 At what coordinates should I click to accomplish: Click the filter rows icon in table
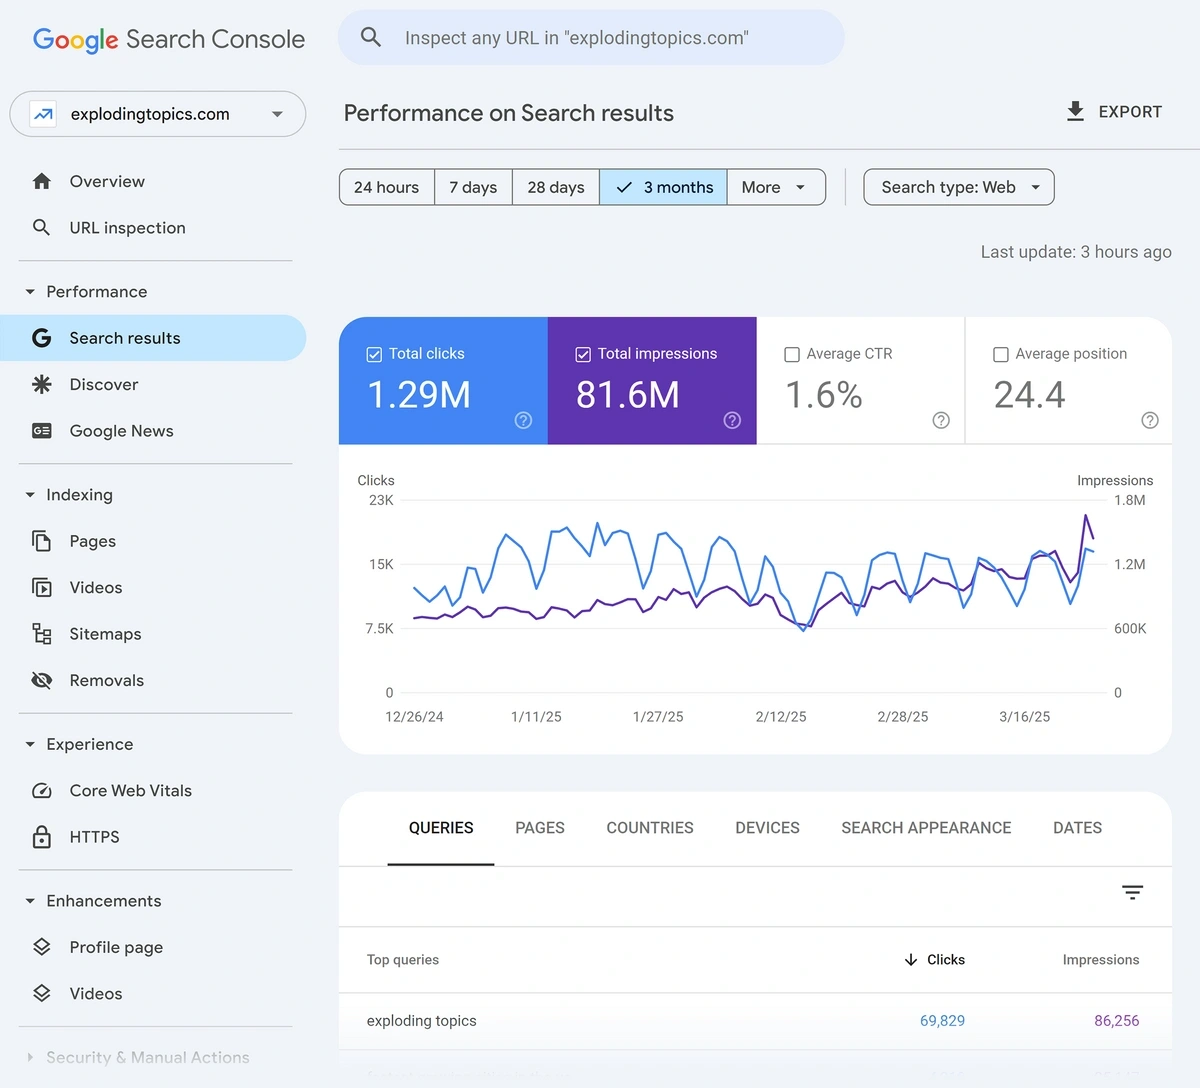point(1132,892)
